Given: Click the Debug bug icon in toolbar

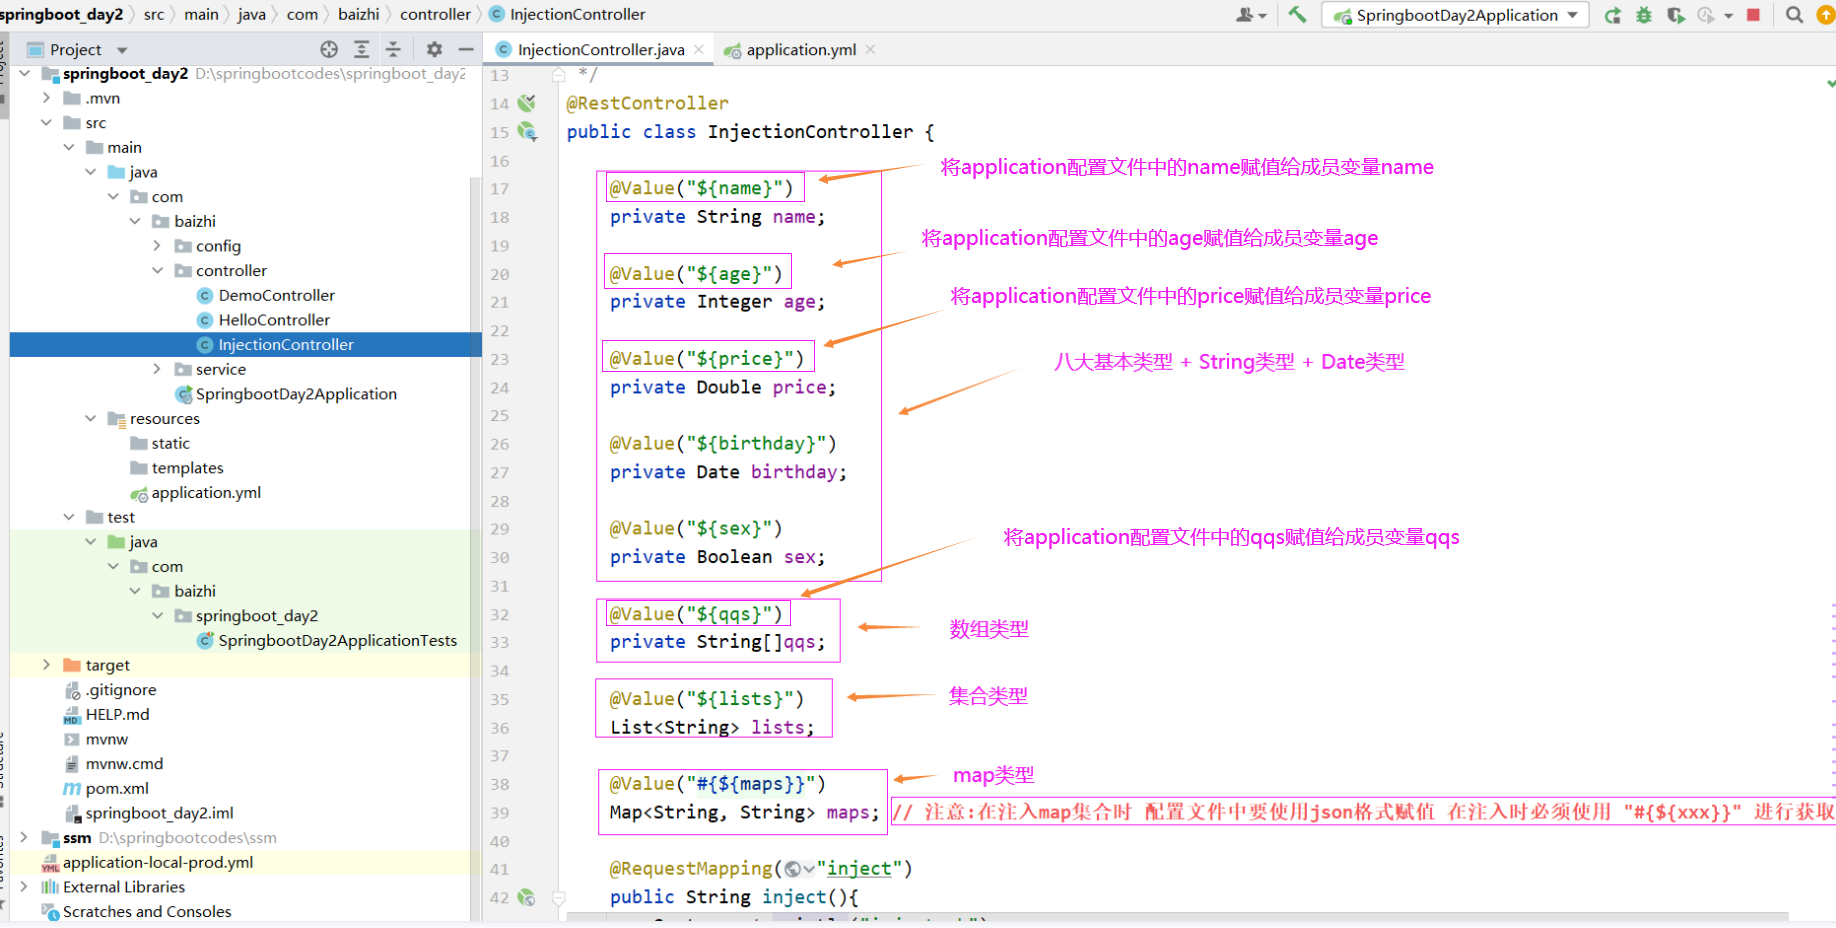Looking at the screenshot, I should [1644, 15].
